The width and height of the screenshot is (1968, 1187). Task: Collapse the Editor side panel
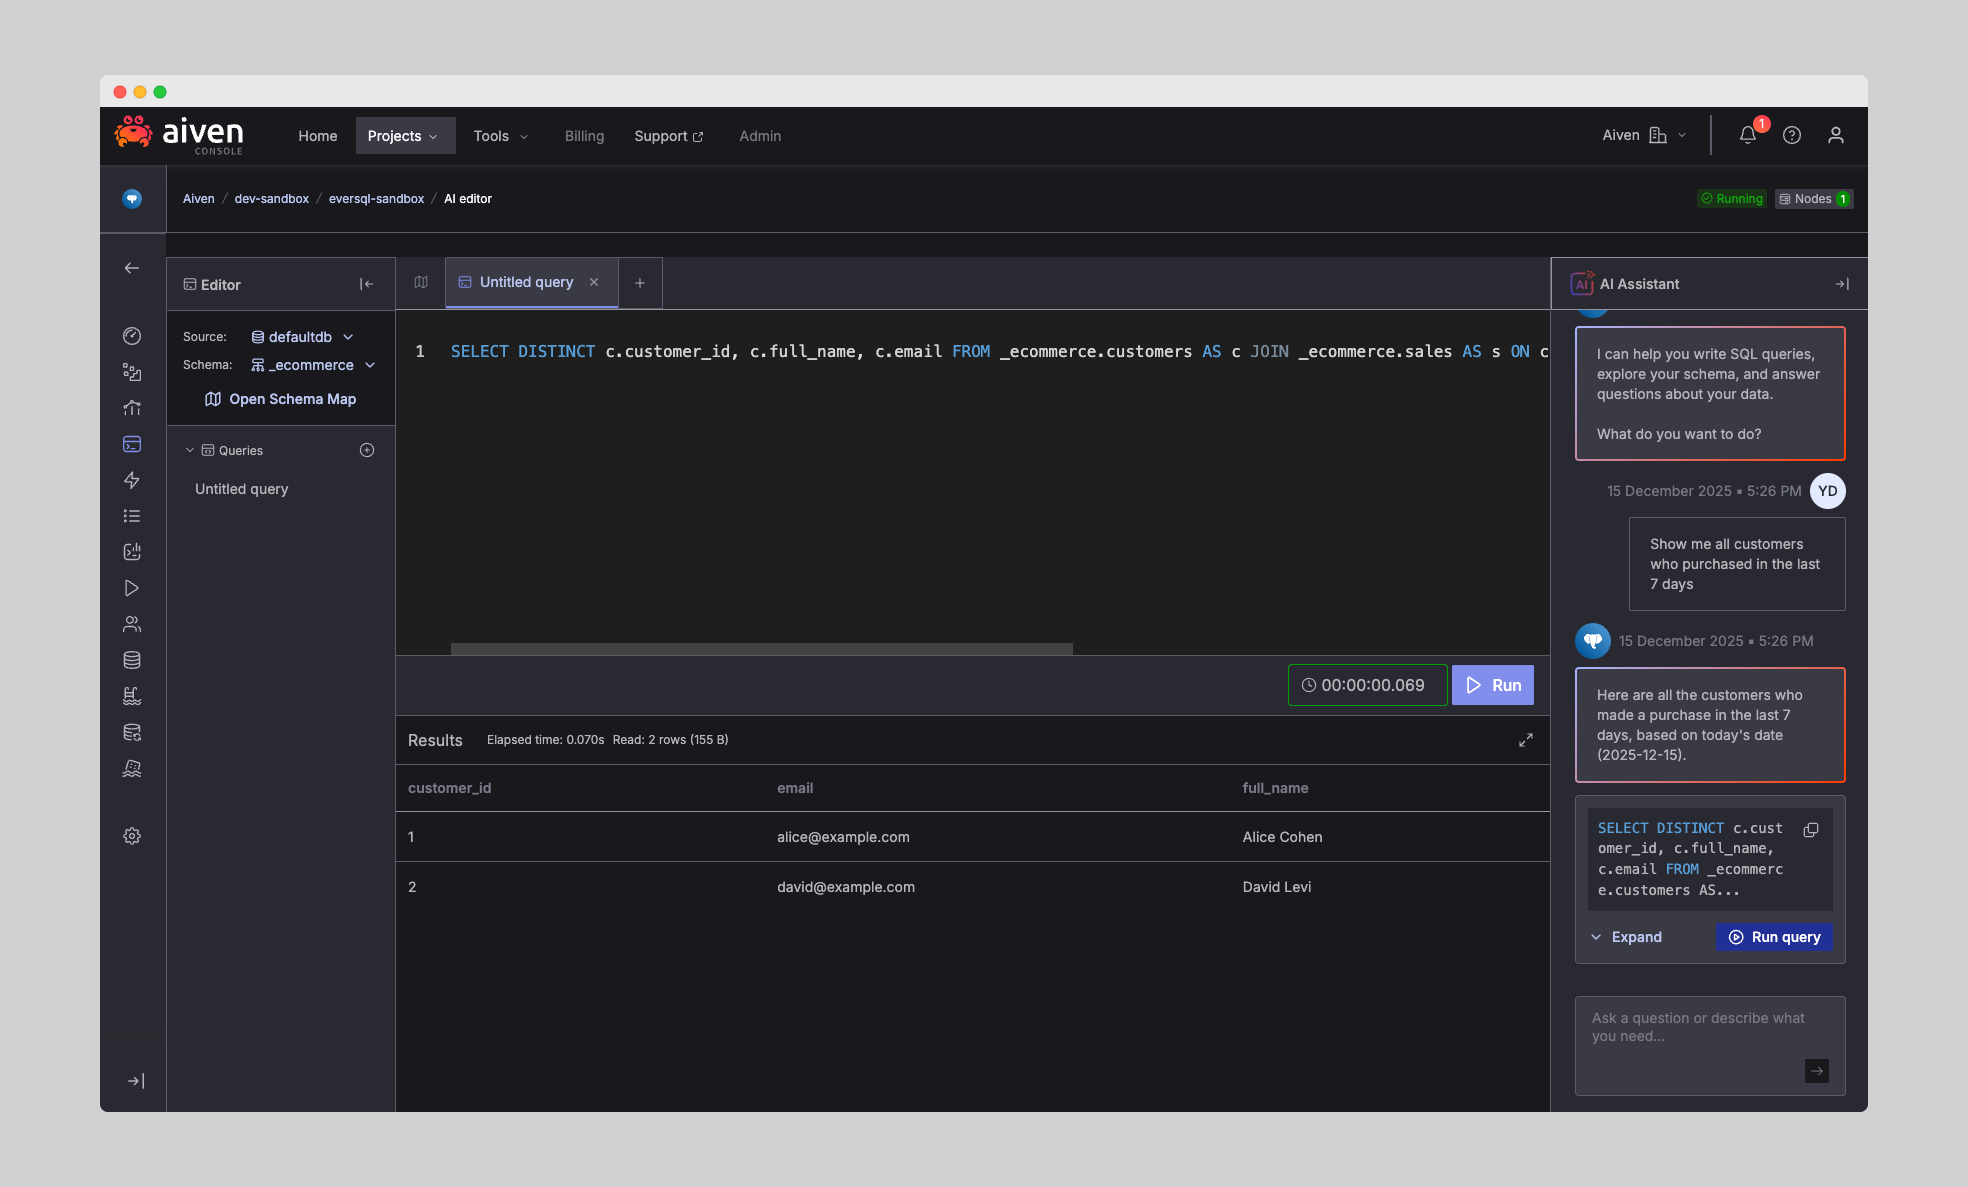point(366,285)
